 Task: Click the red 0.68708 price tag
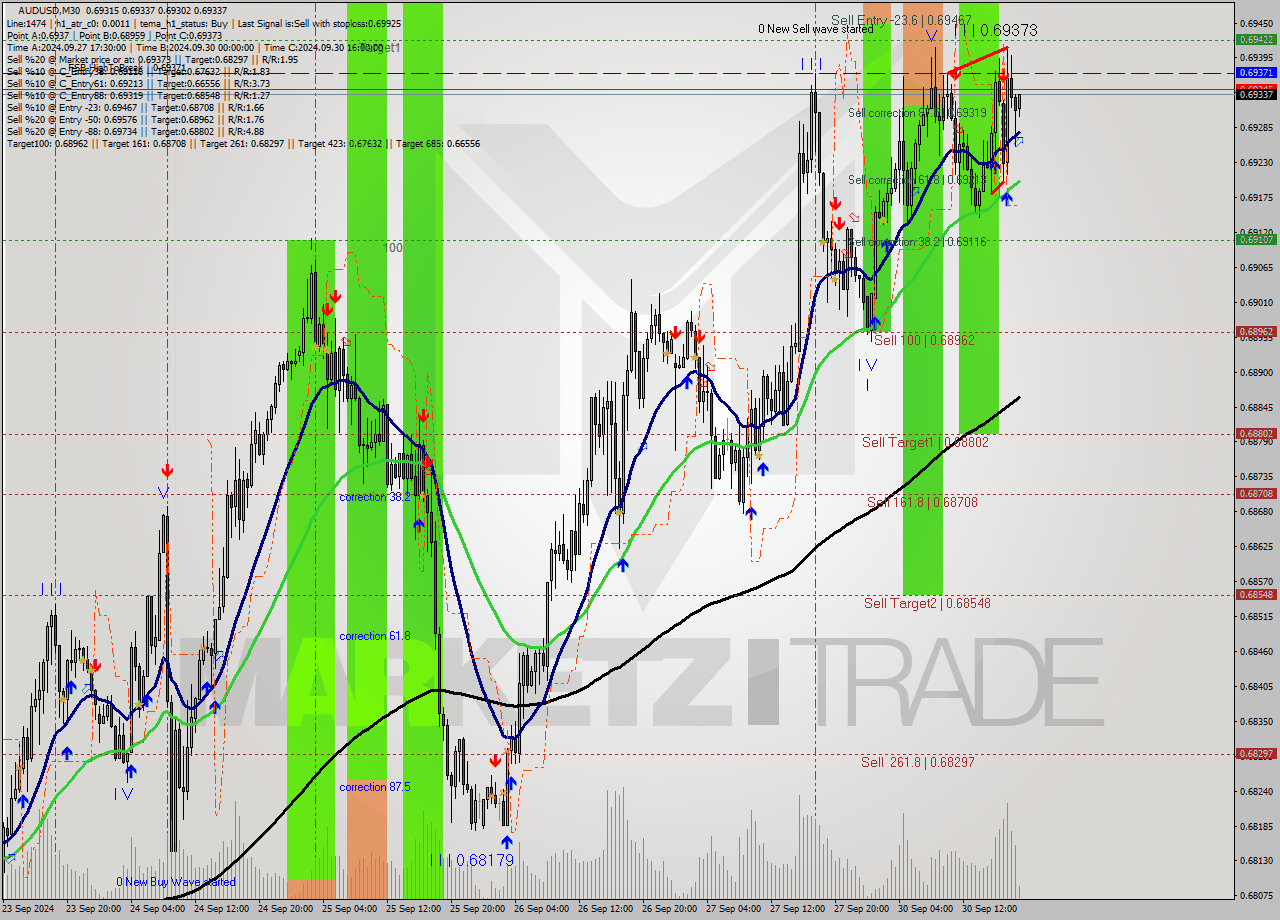(1256, 494)
